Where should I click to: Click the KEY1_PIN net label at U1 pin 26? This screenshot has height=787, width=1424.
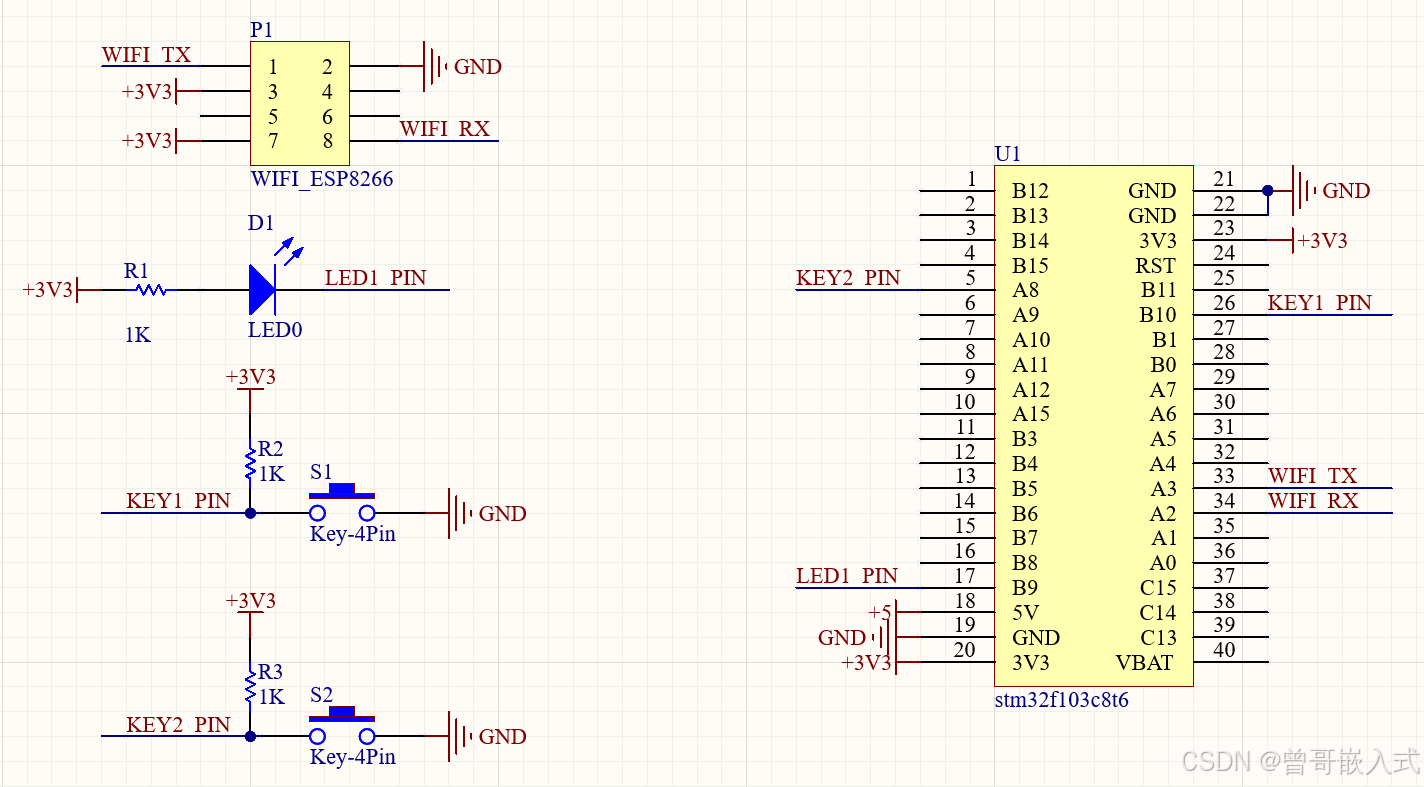[x=1320, y=303]
